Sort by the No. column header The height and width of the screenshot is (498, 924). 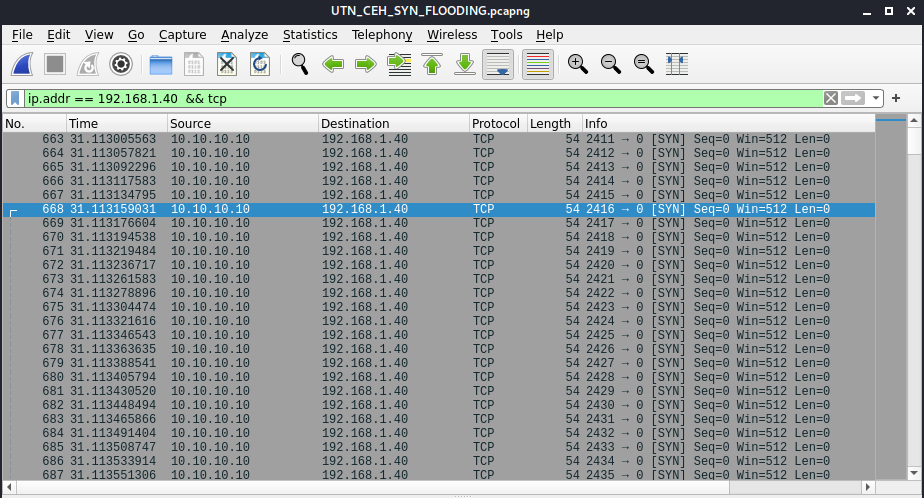pyautogui.click(x=34, y=124)
